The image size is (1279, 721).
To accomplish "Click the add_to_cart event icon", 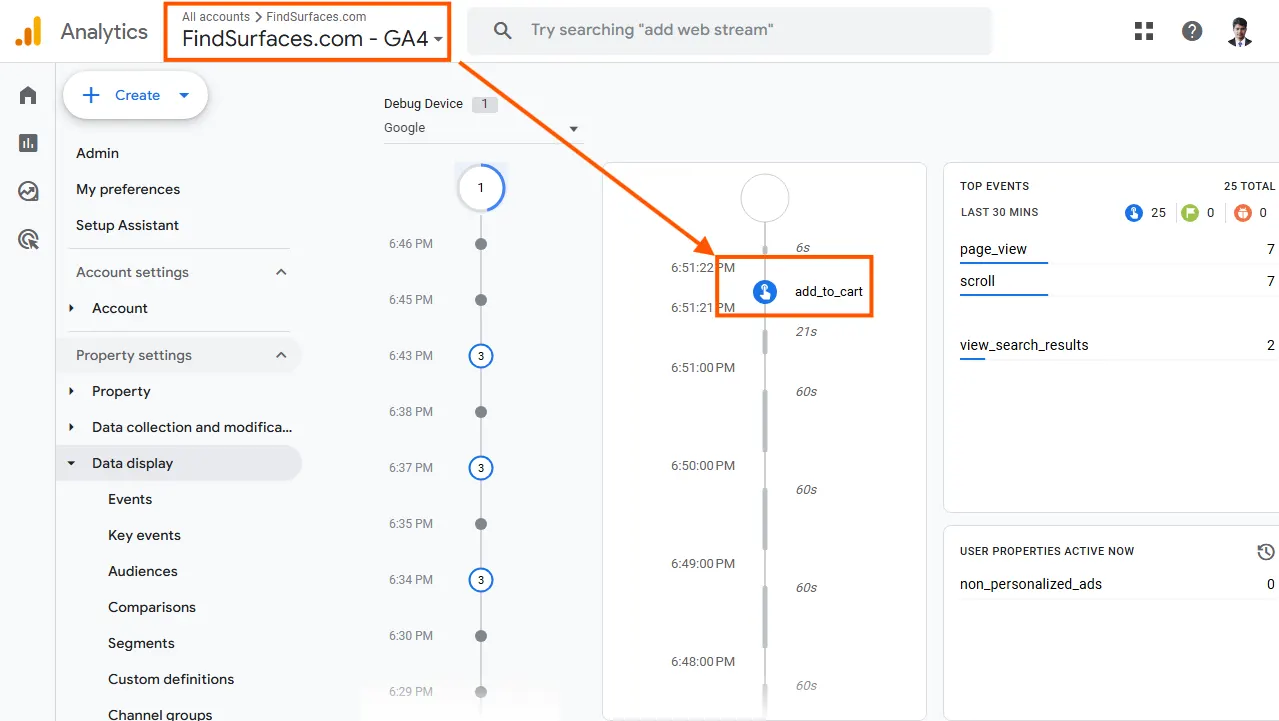I will pyautogui.click(x=765, y=292).
